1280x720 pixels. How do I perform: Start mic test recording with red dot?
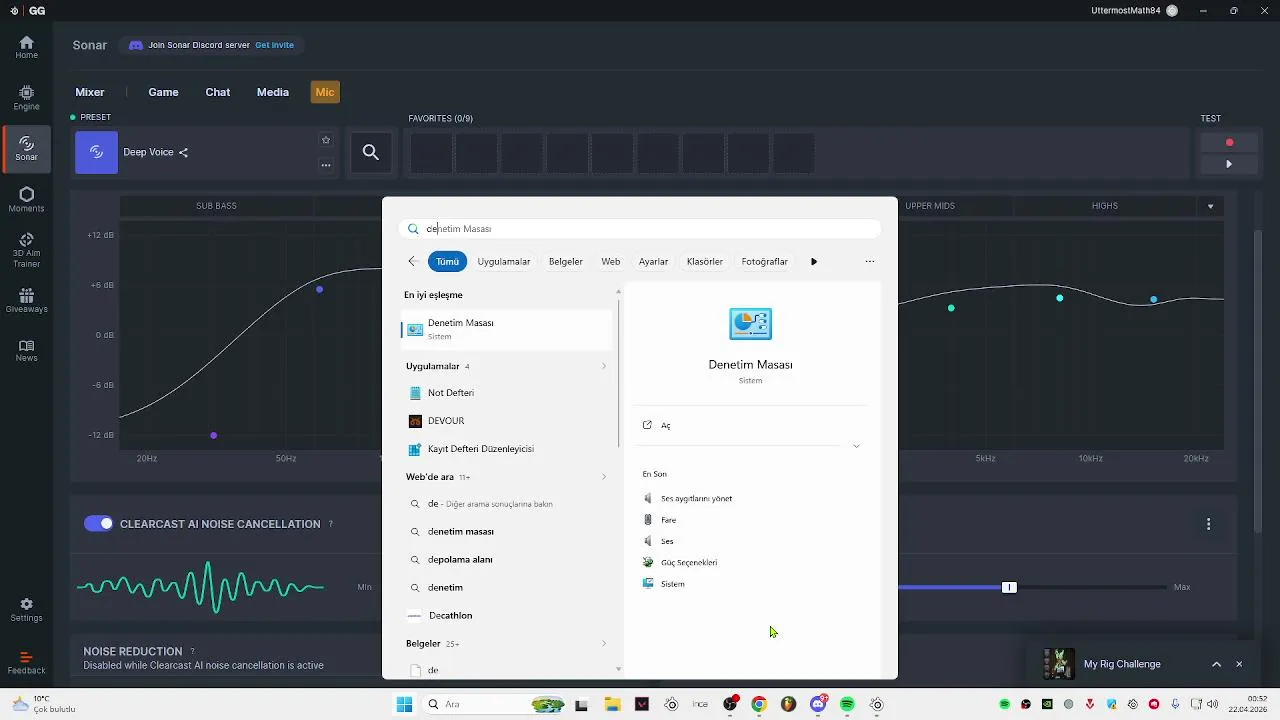coord(1229,142)
